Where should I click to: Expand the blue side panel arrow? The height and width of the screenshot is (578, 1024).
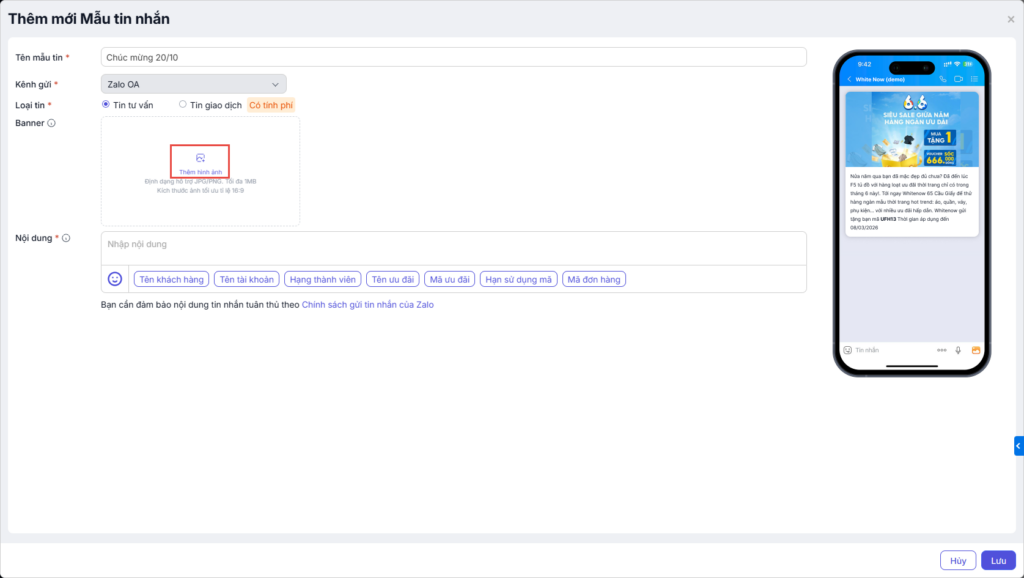point(1019,446)
